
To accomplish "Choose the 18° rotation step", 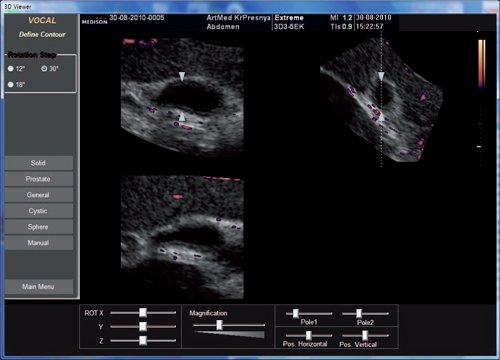I will (x=11, y=85).
